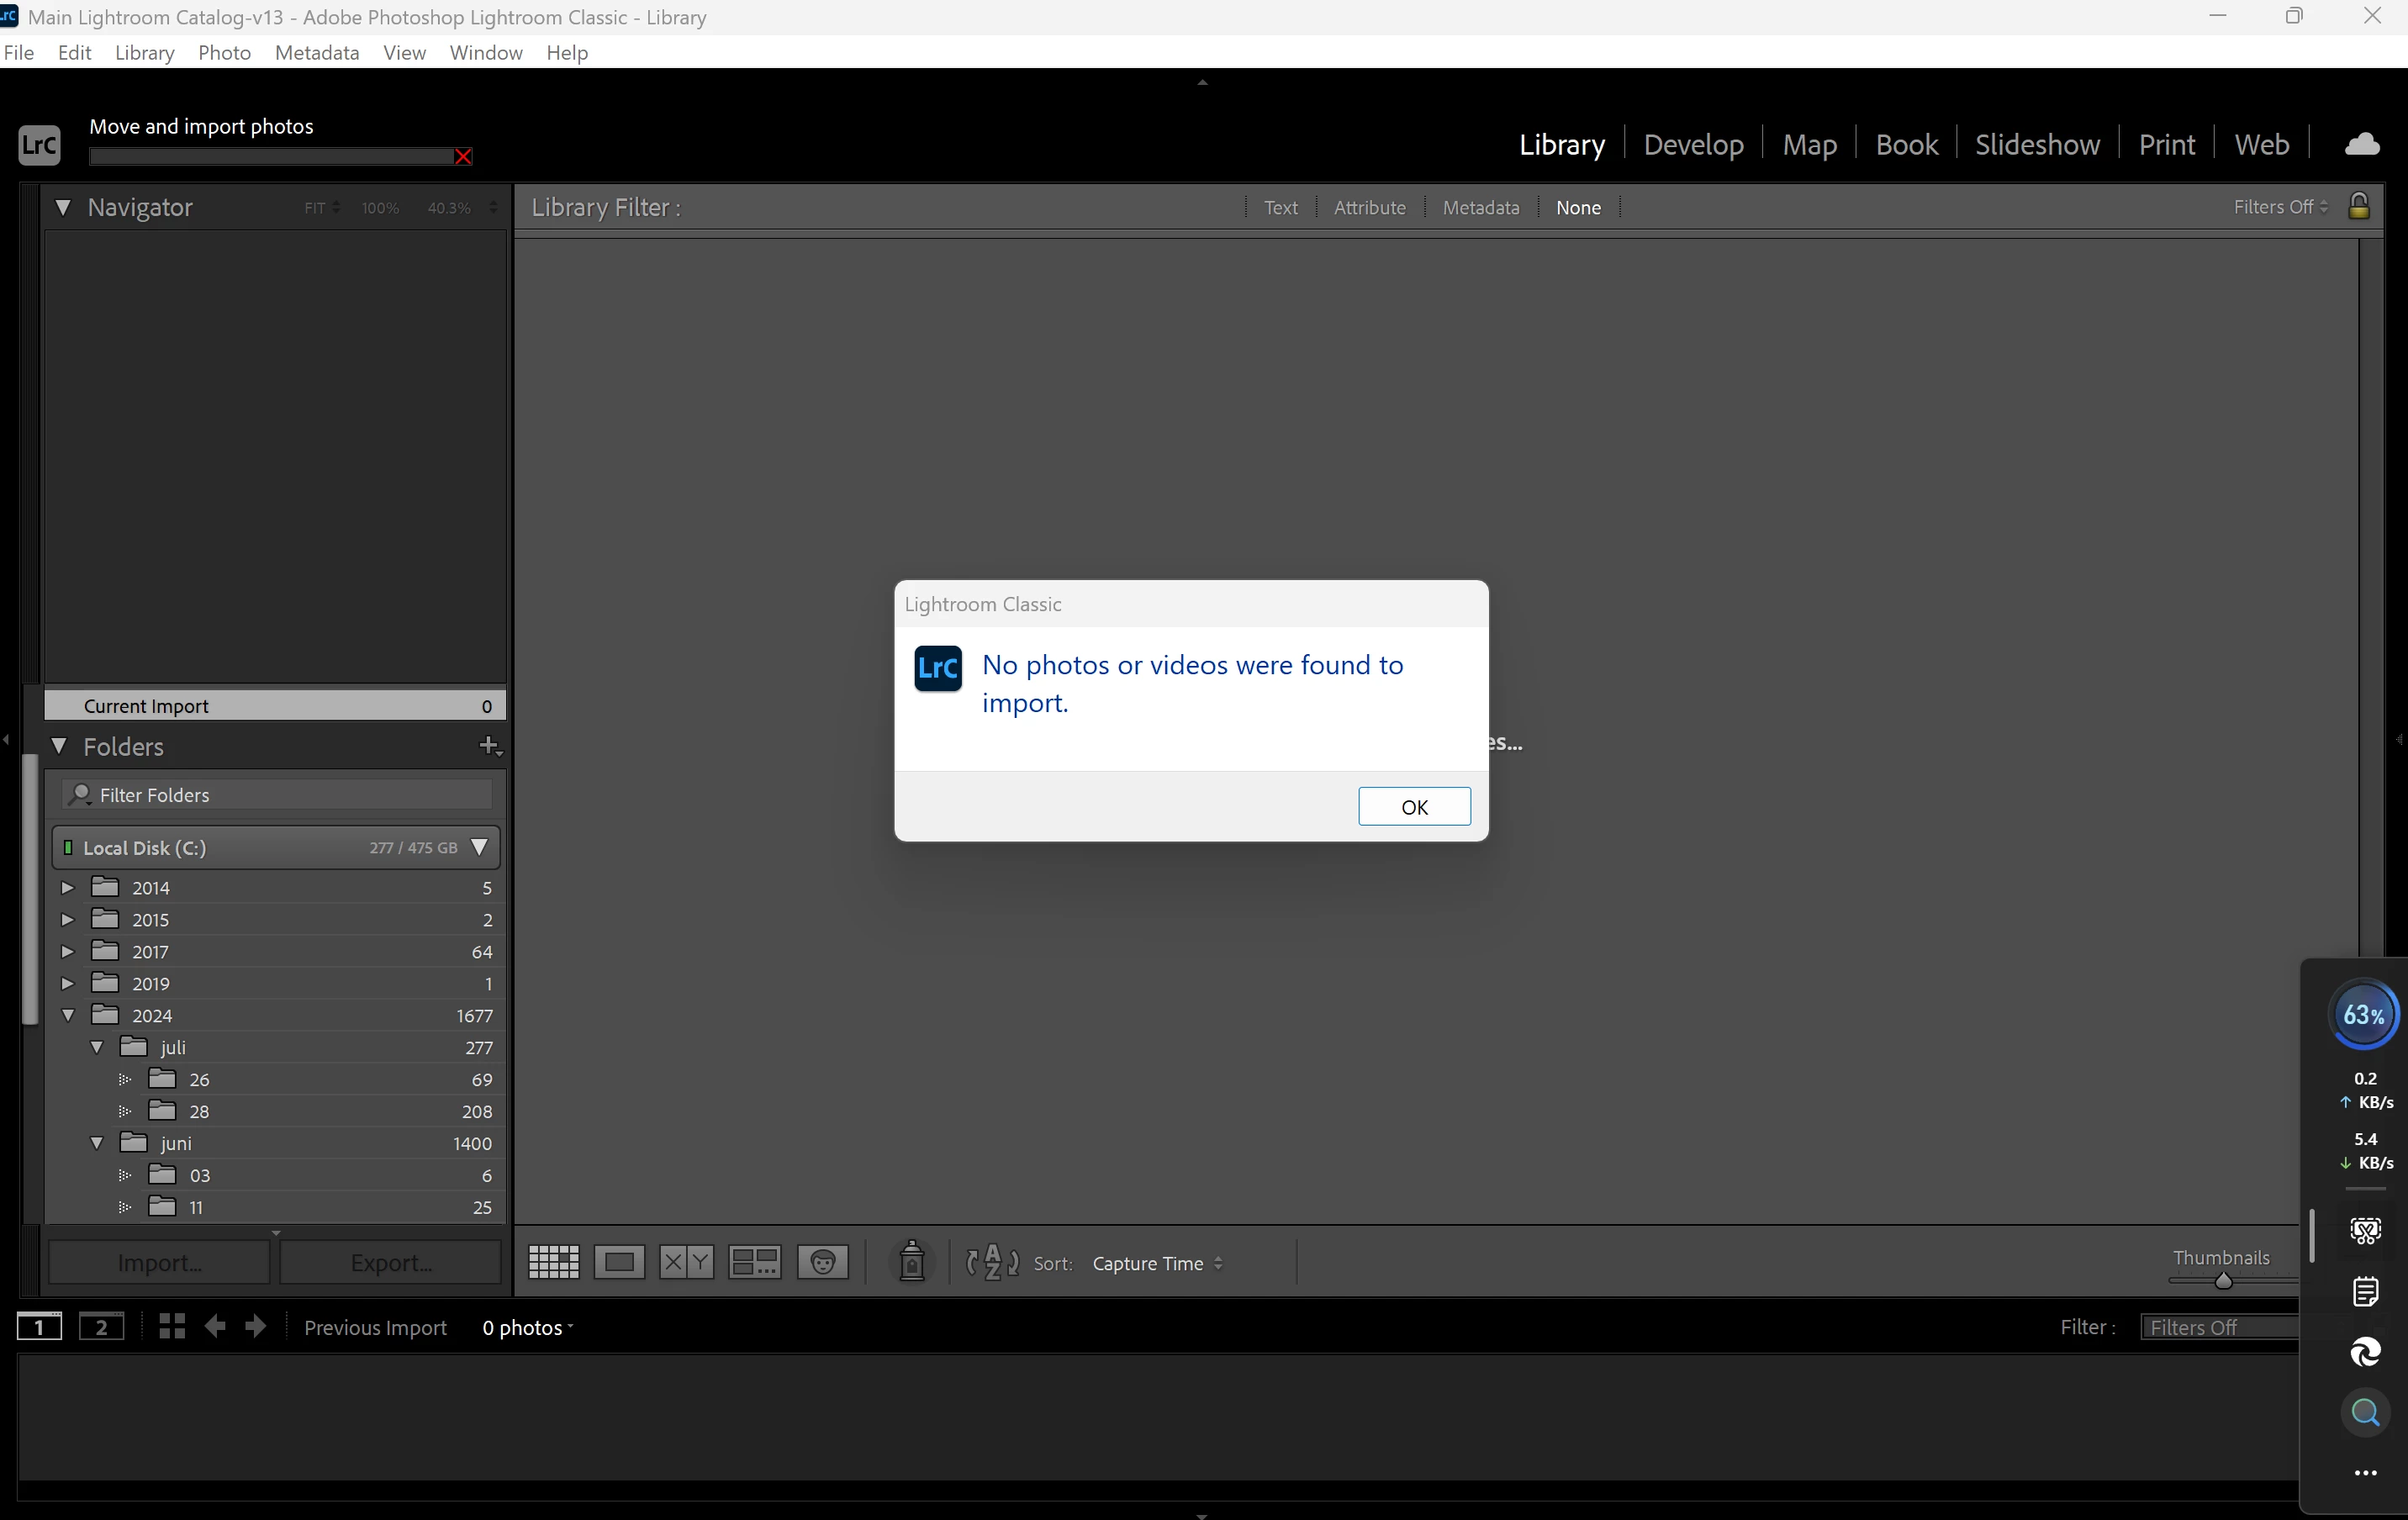Adjust the Thumbnails size slider
This screenshot has height=1520, width=2408.
[x=2223, y=1281]
